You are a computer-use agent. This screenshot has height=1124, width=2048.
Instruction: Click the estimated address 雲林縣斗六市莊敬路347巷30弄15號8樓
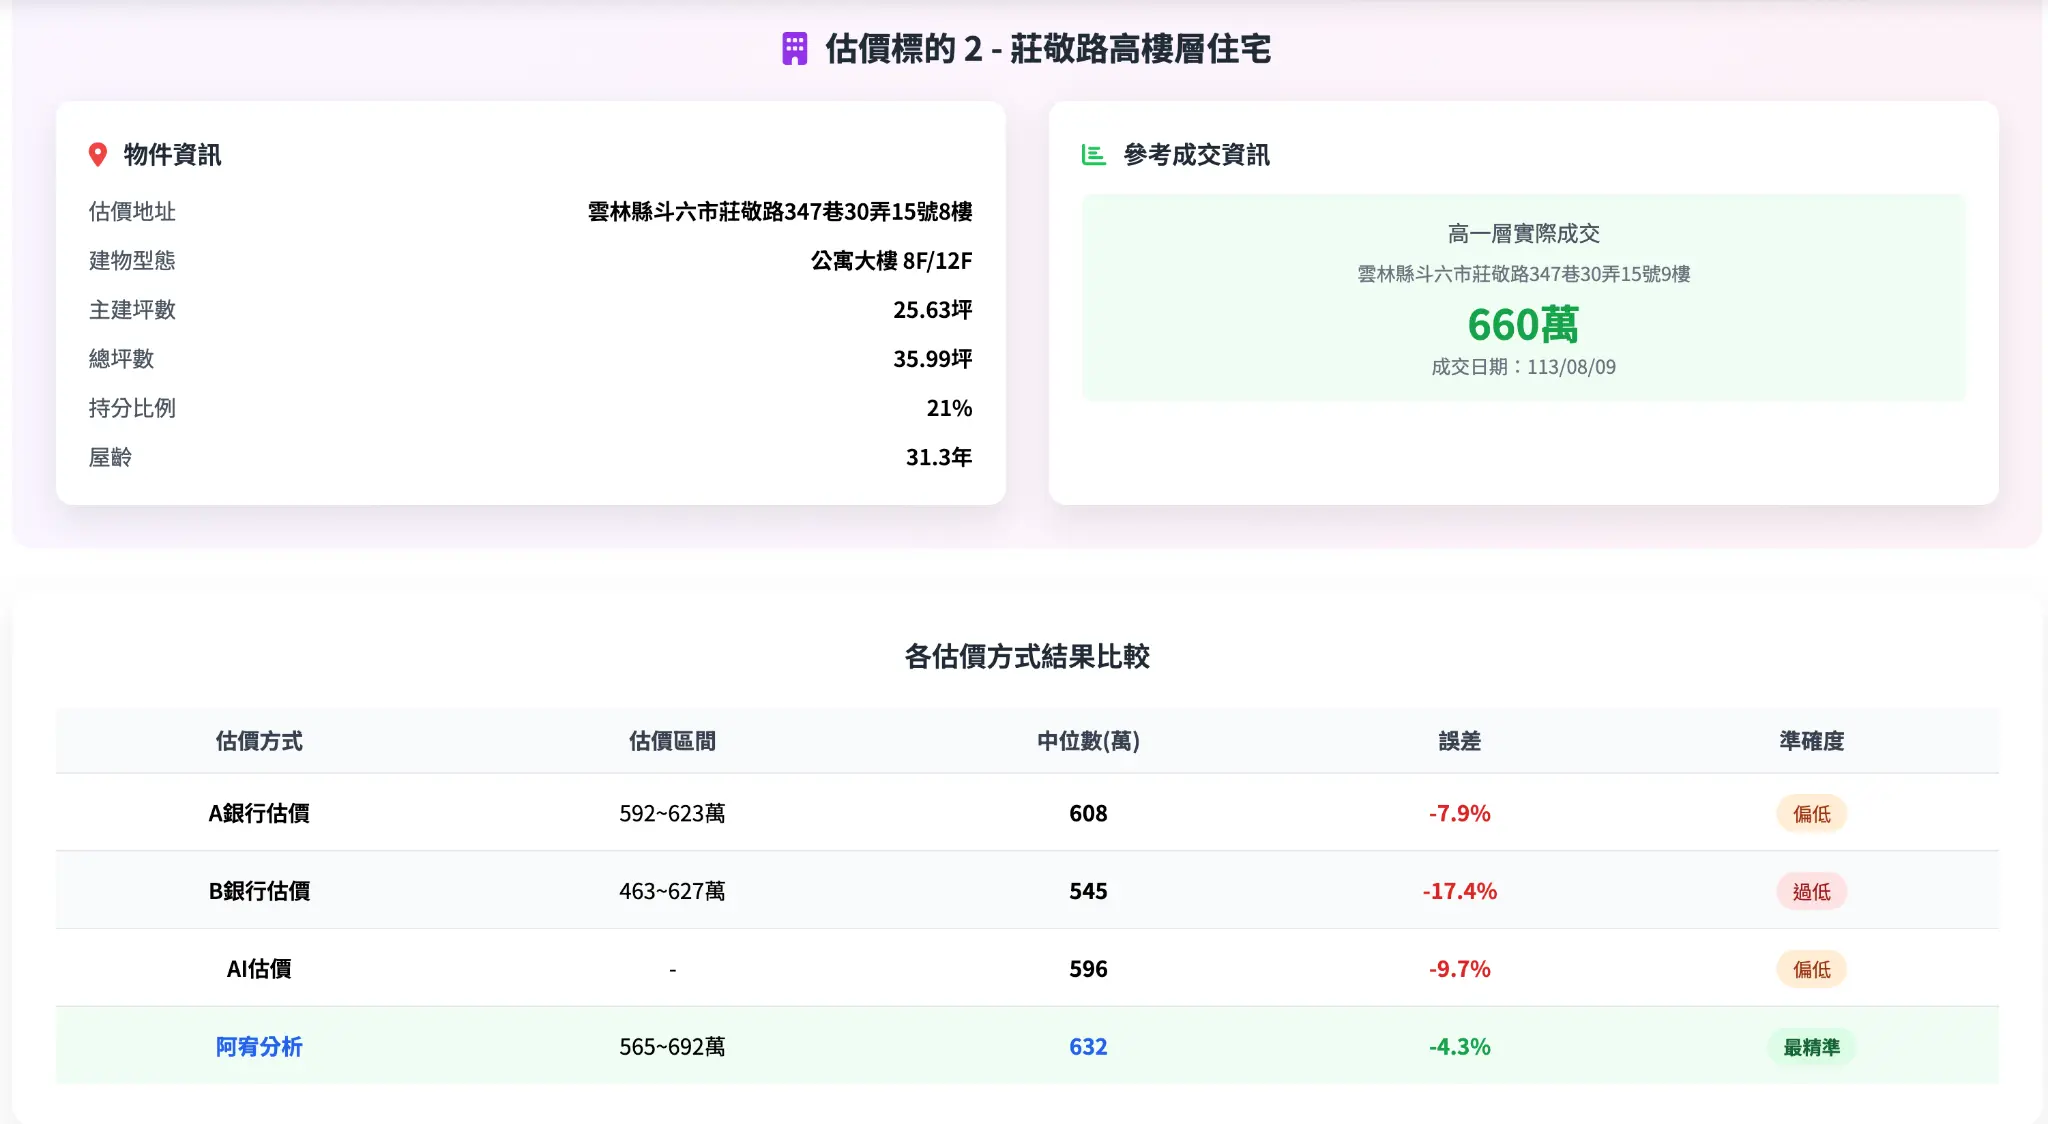pyautogui.click(x=781, y=211)
